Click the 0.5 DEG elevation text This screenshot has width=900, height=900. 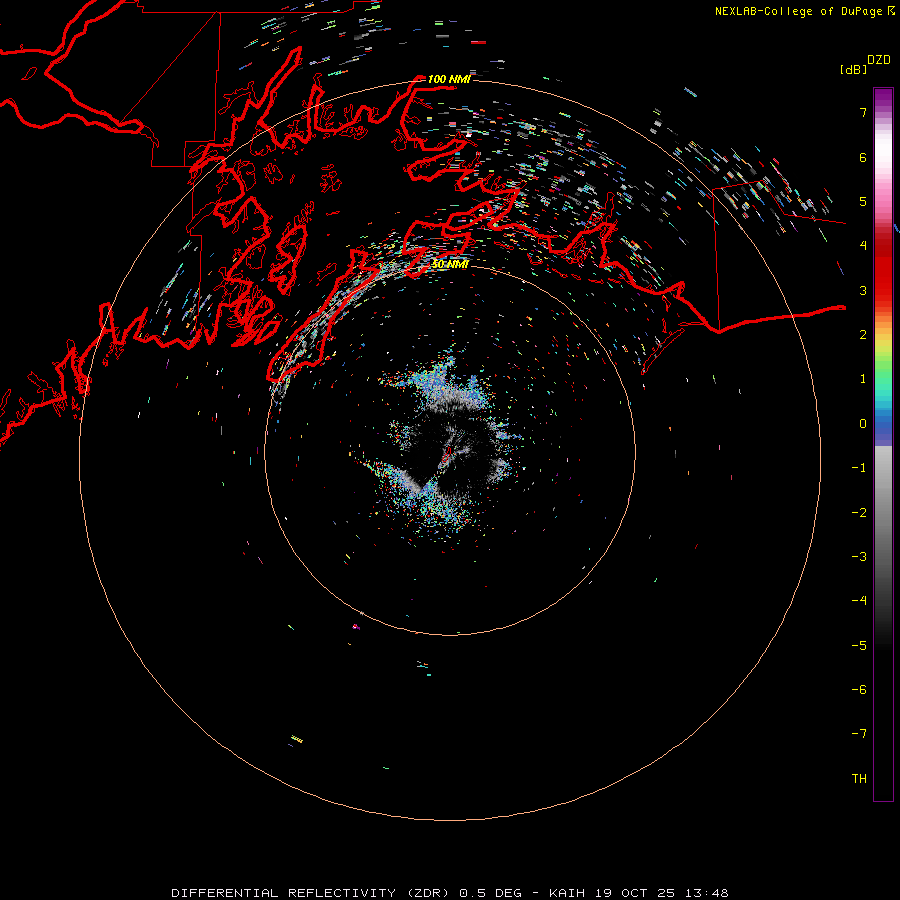pyautogui.click(x=490, y=893)
